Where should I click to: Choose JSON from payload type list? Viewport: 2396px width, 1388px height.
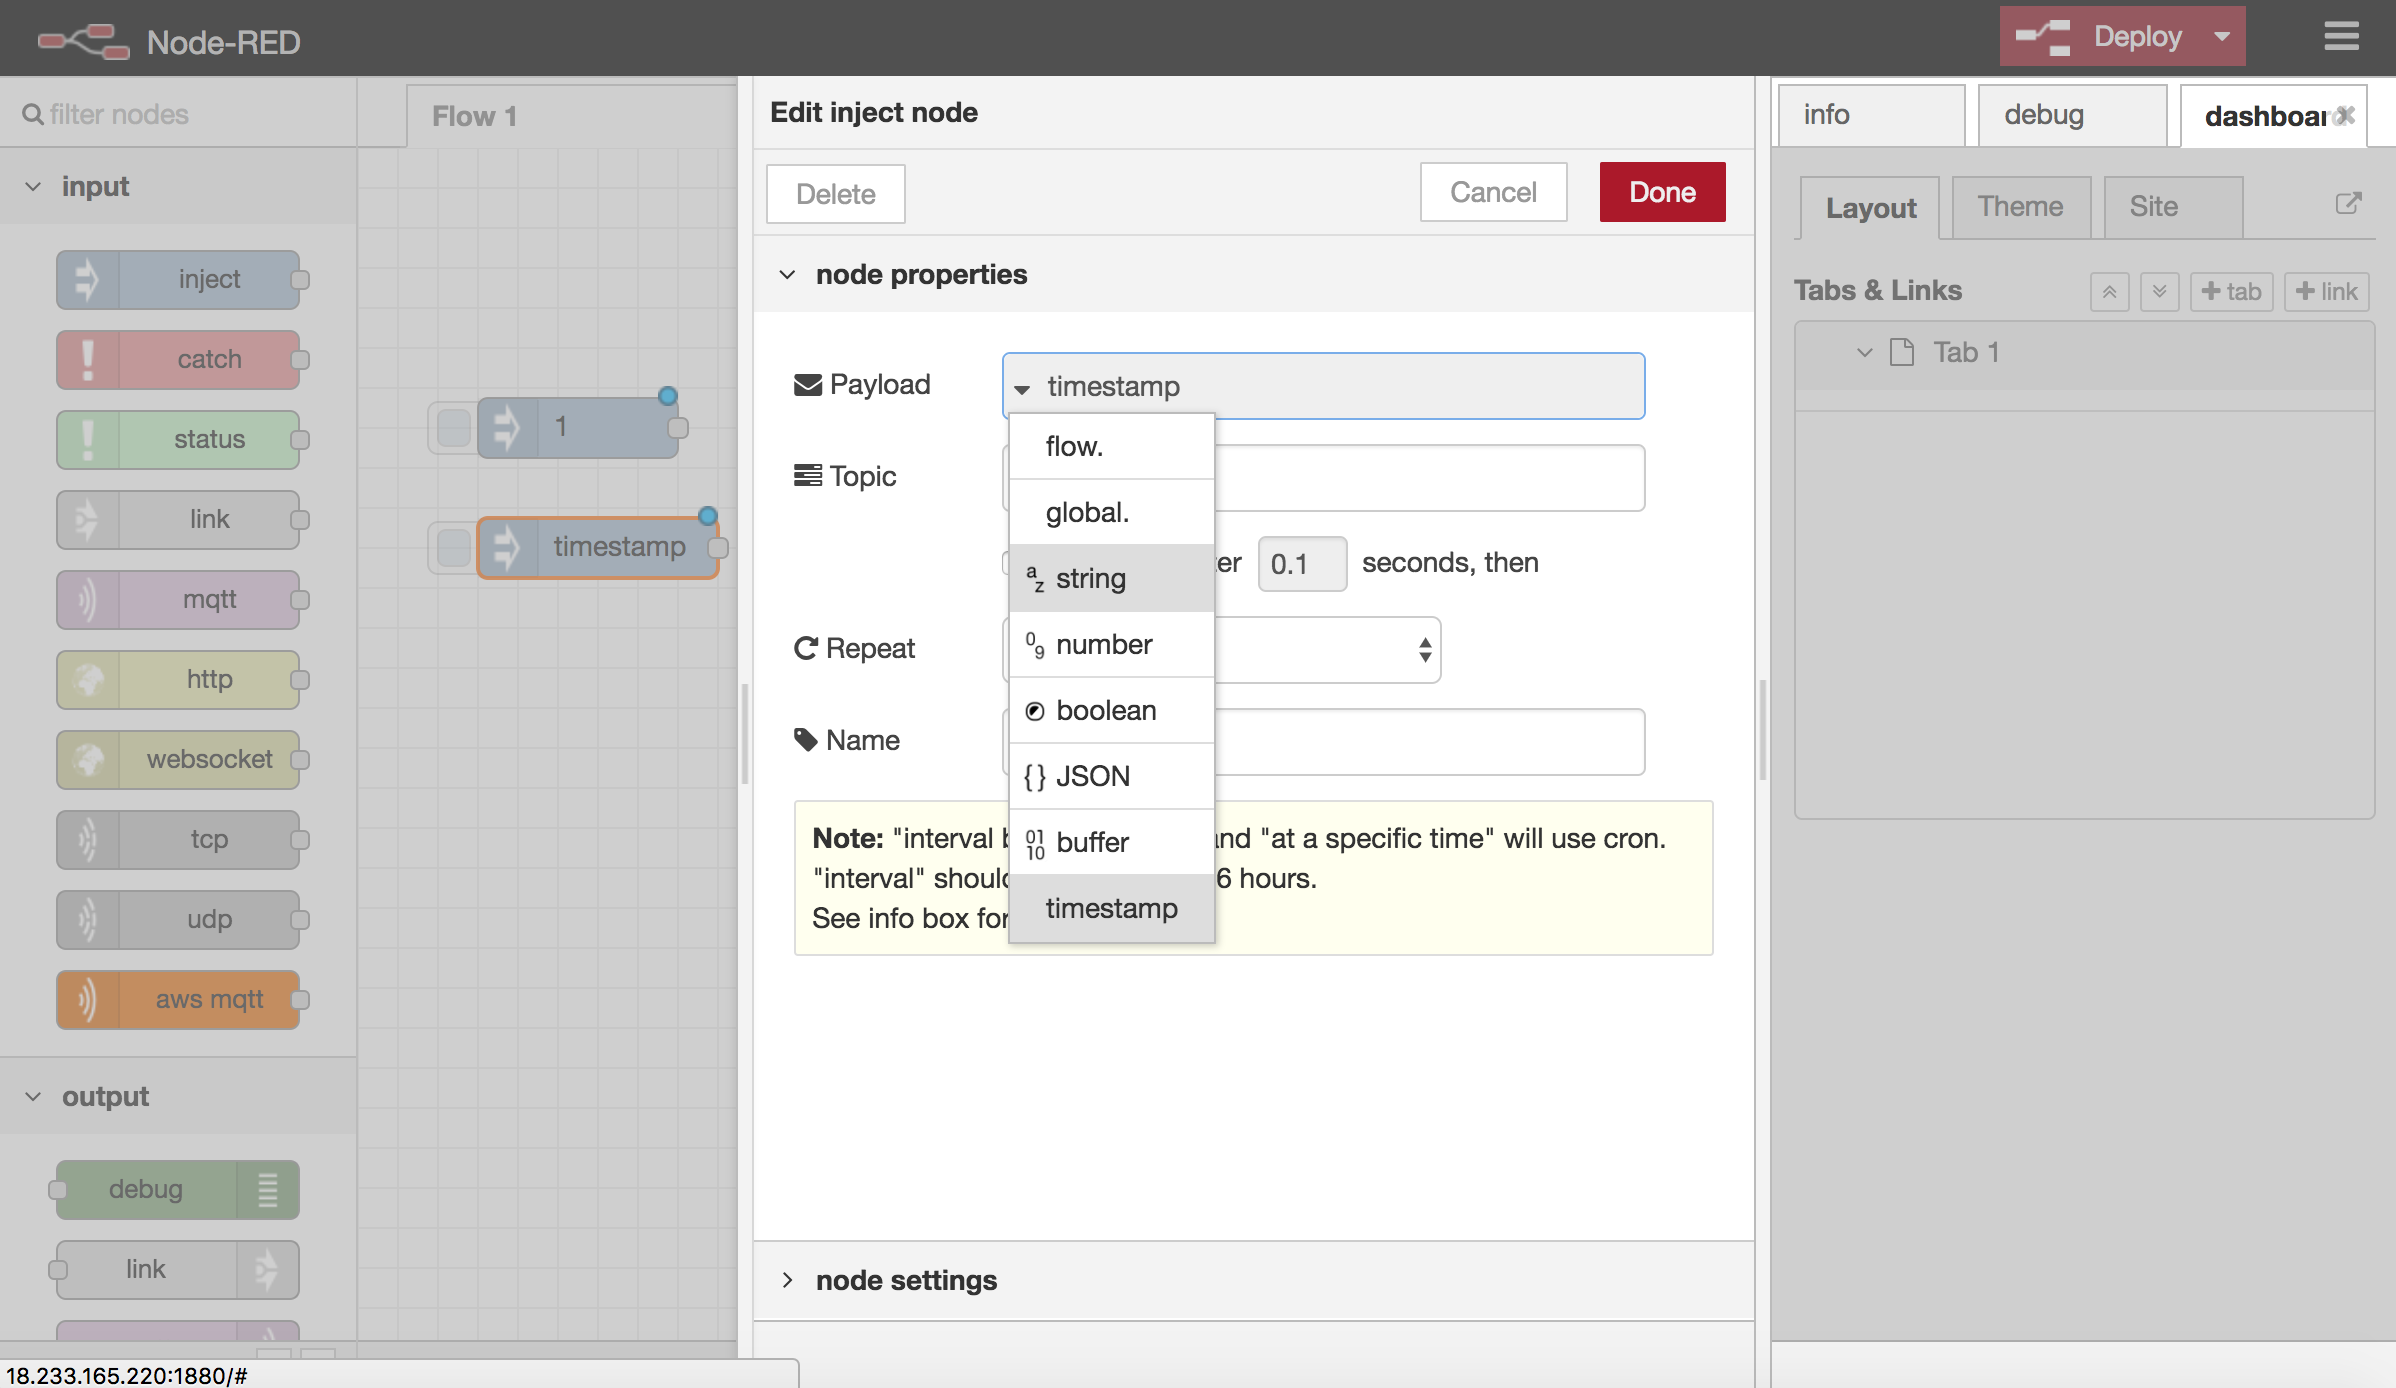[1111, 776]
